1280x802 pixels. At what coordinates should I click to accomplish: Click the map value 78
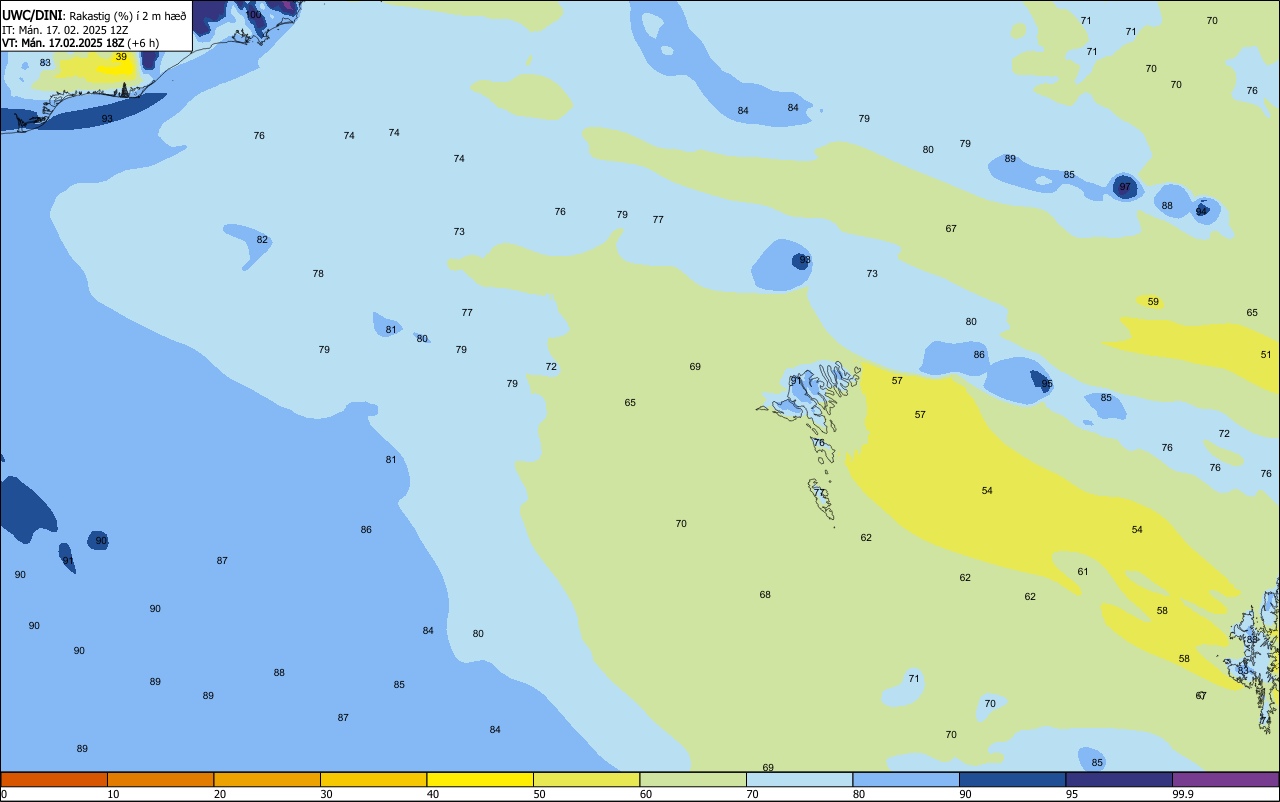[318, 274]
